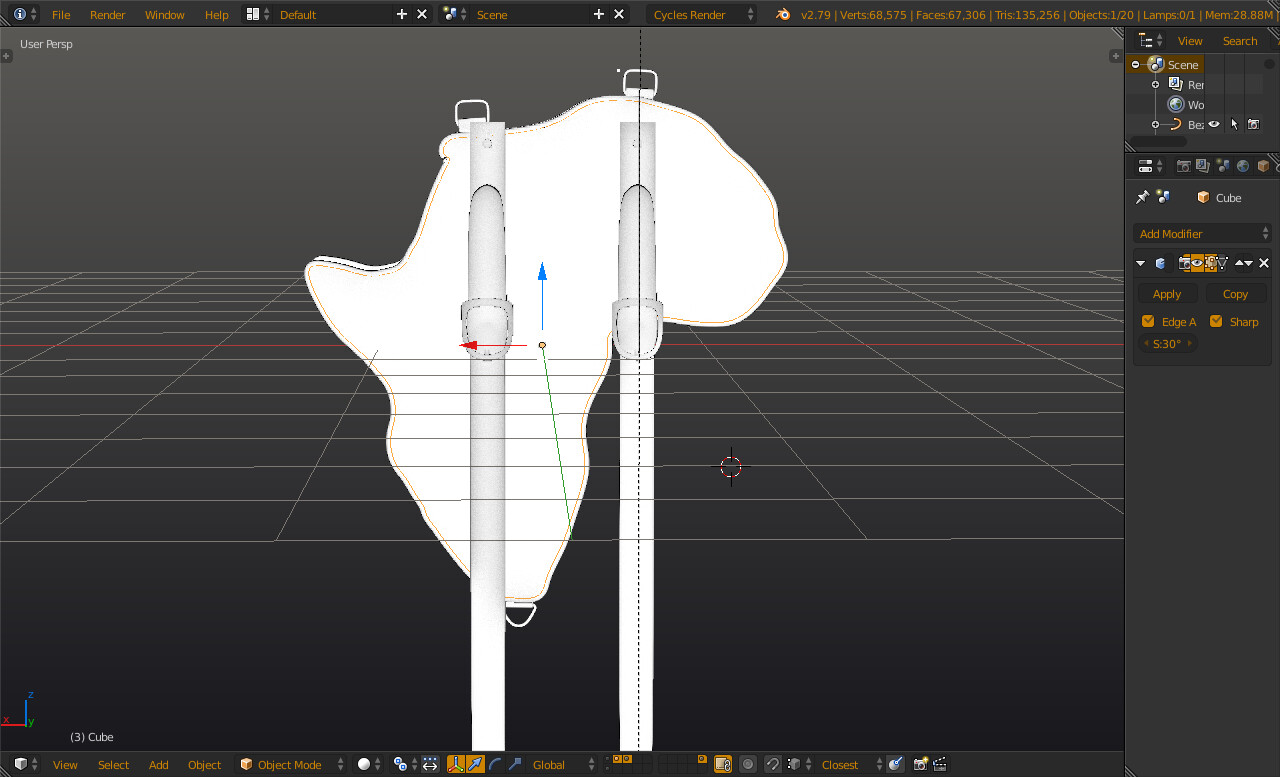Click the Blender logo in info header
Image resolution: width=1280 pixels, height=777 pixels.
(x=783, y=14)
